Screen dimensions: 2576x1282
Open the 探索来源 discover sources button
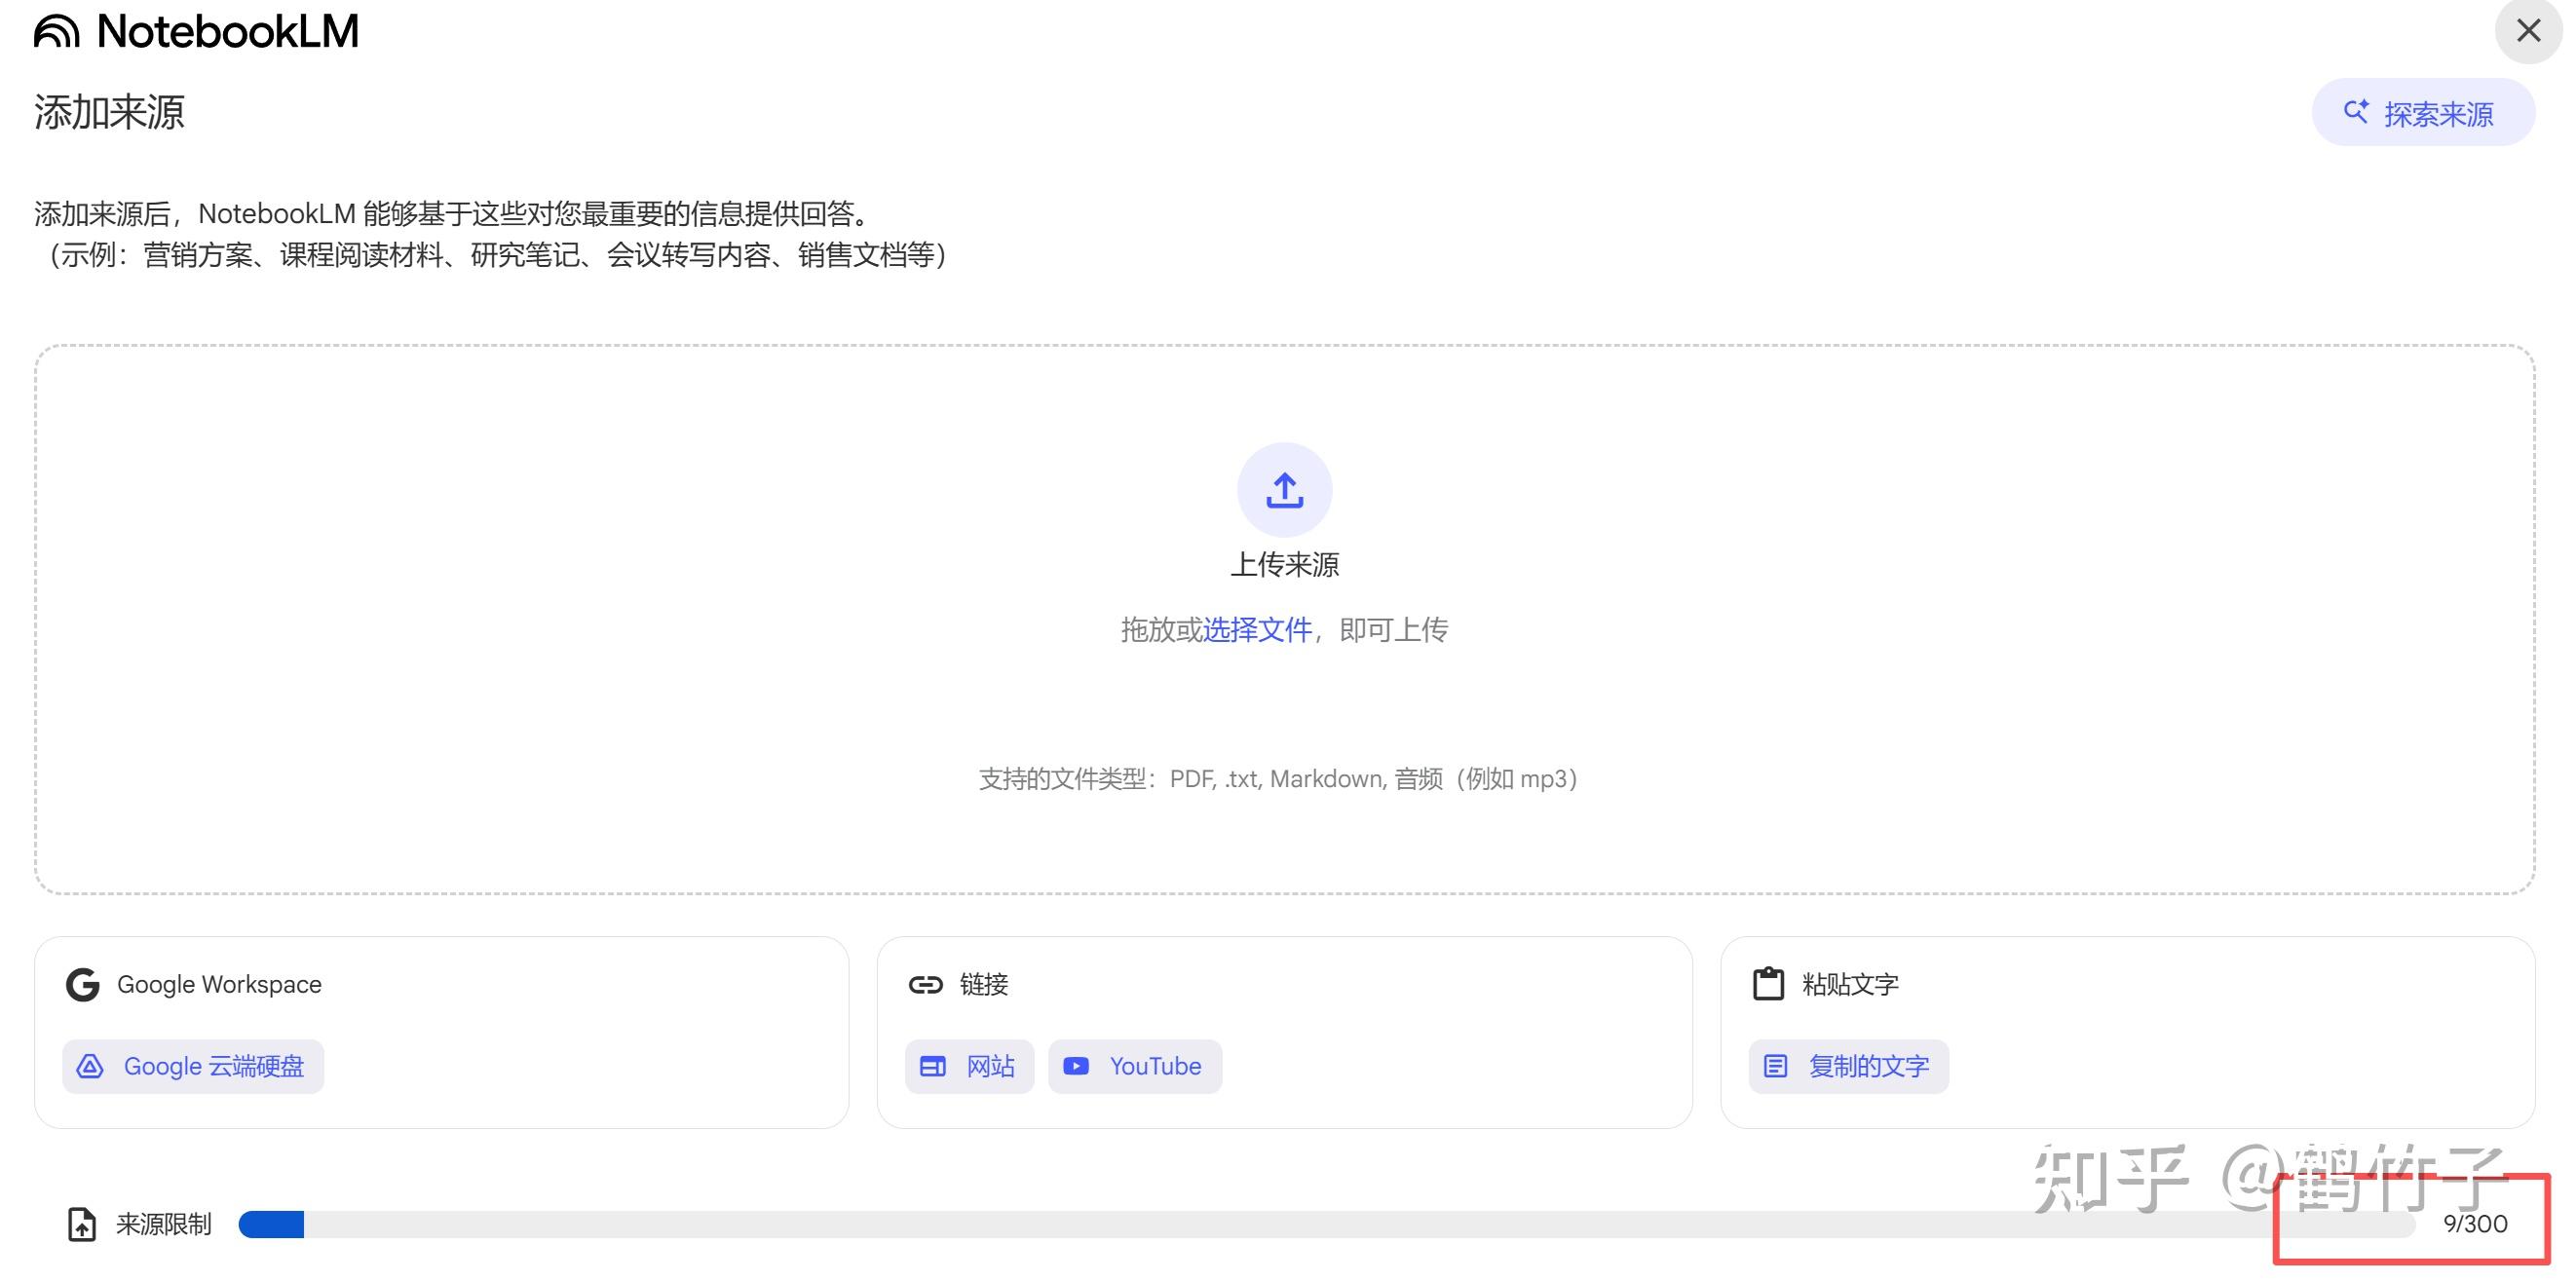(2423, 113)
